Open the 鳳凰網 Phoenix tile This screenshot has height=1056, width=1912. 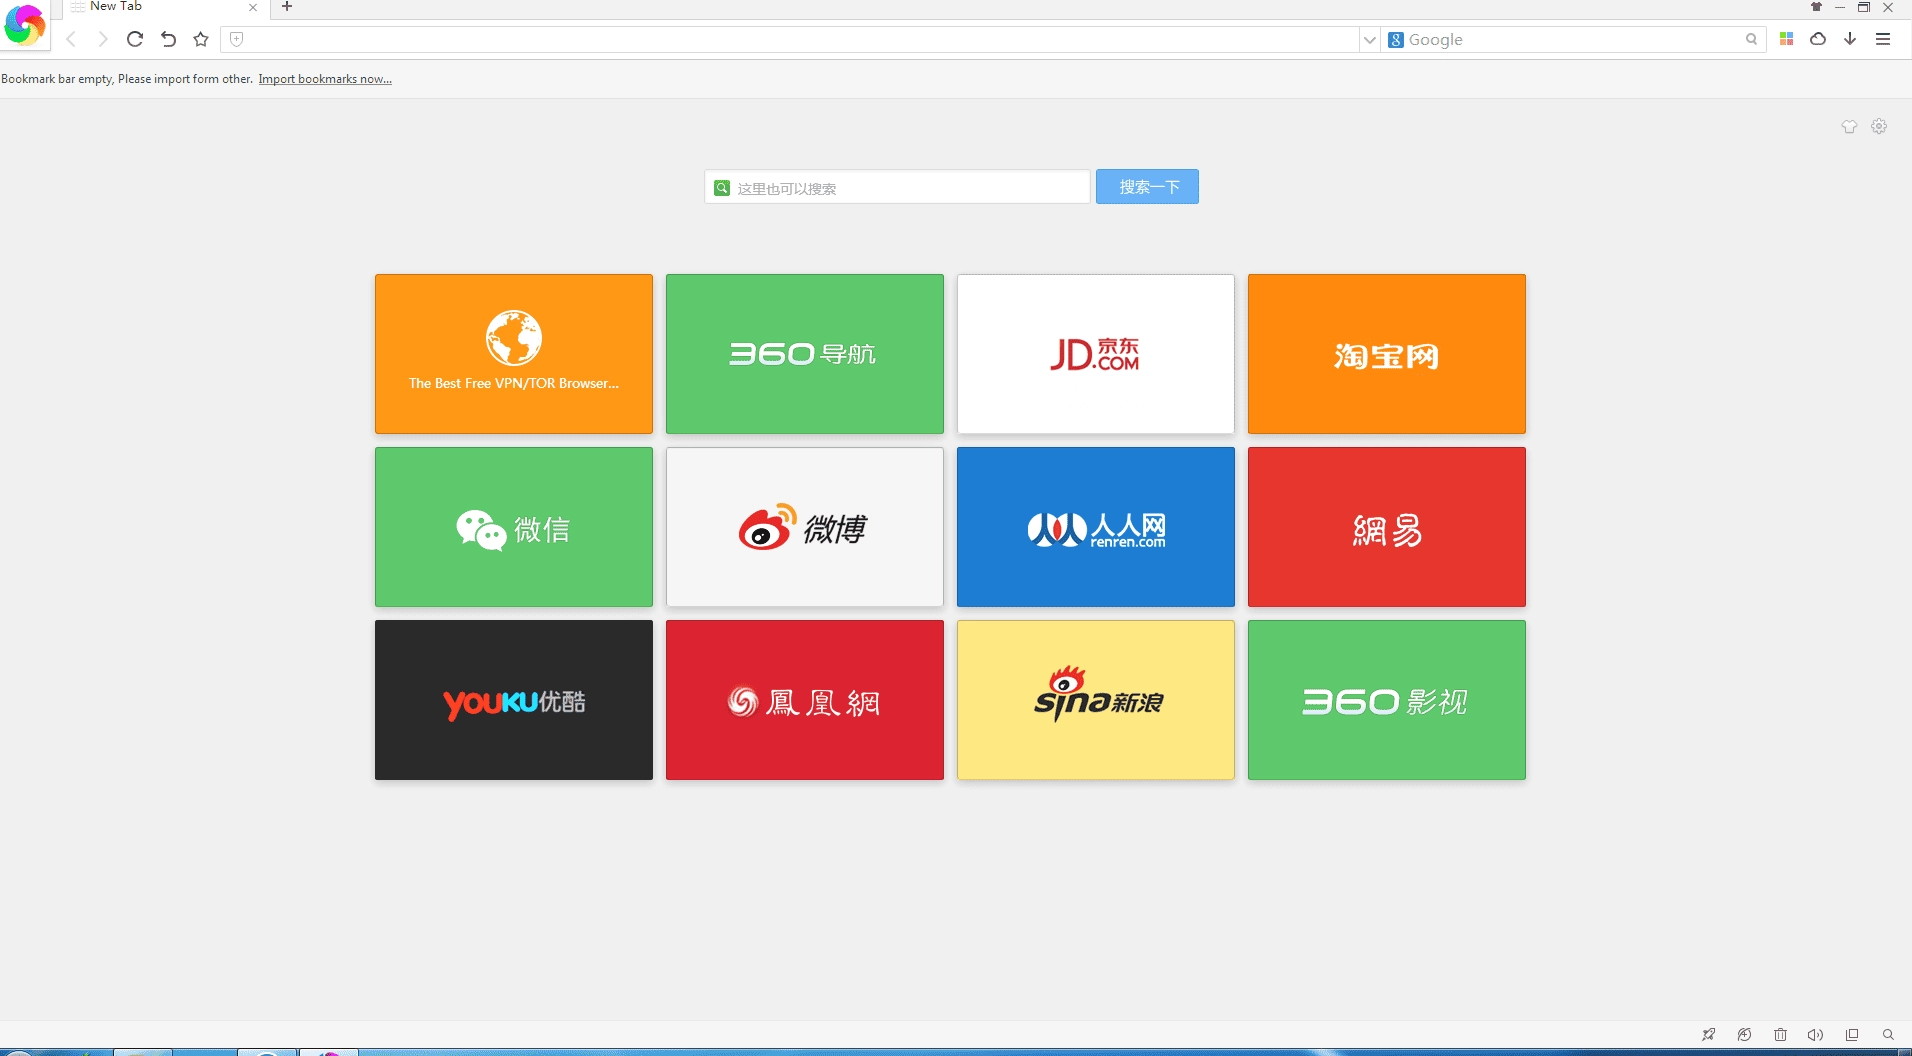click(x=805, y=700)
